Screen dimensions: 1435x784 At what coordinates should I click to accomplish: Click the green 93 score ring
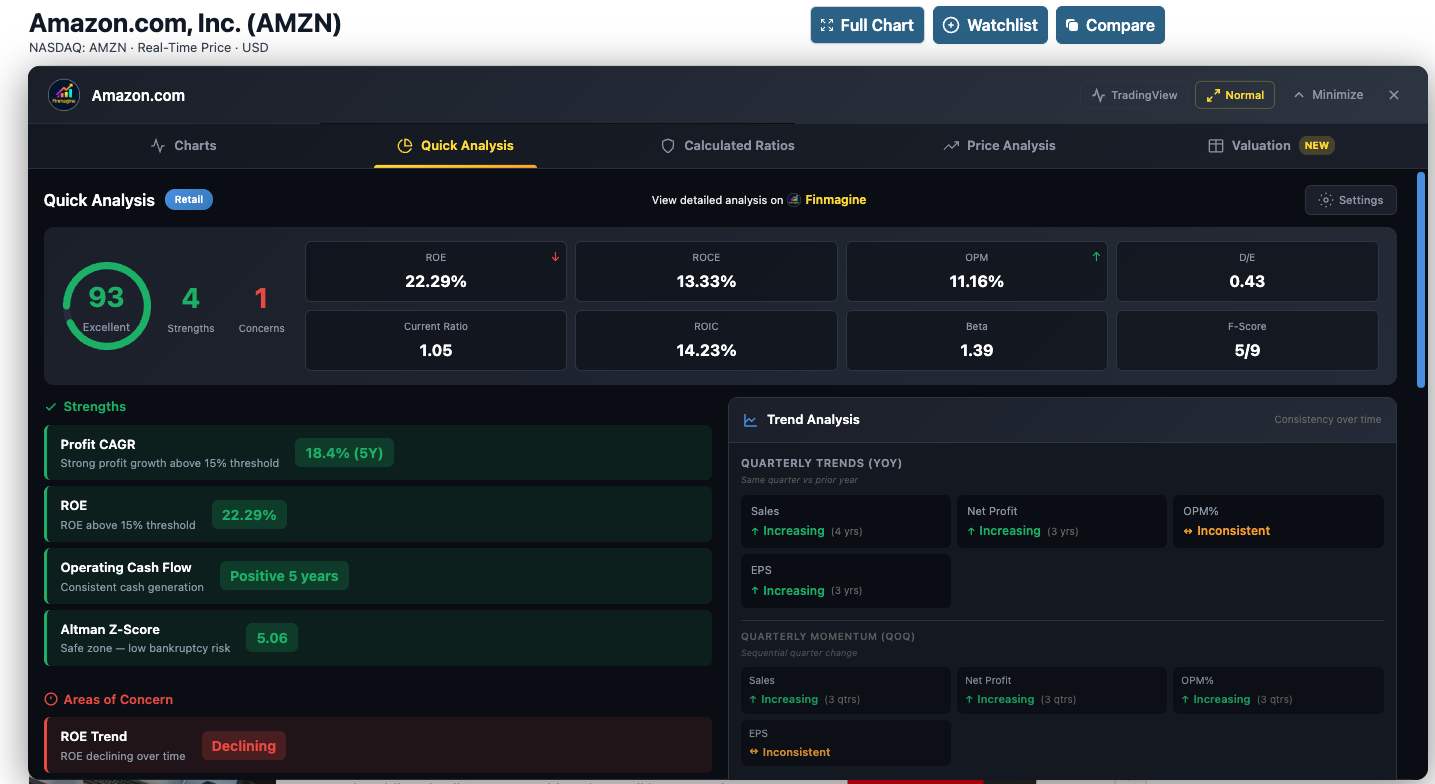point(106,306)
